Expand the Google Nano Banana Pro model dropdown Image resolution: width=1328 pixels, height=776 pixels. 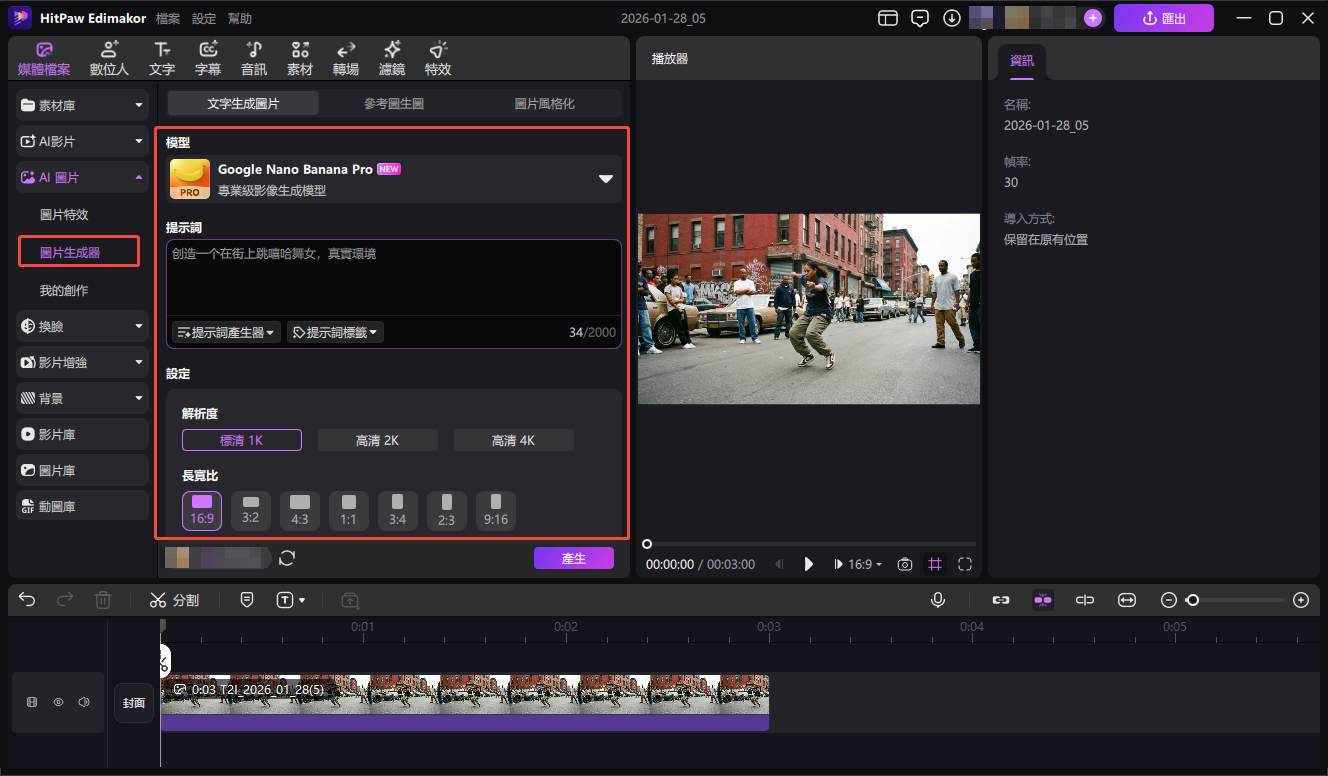pyautogui.click(x=605, y=179)
